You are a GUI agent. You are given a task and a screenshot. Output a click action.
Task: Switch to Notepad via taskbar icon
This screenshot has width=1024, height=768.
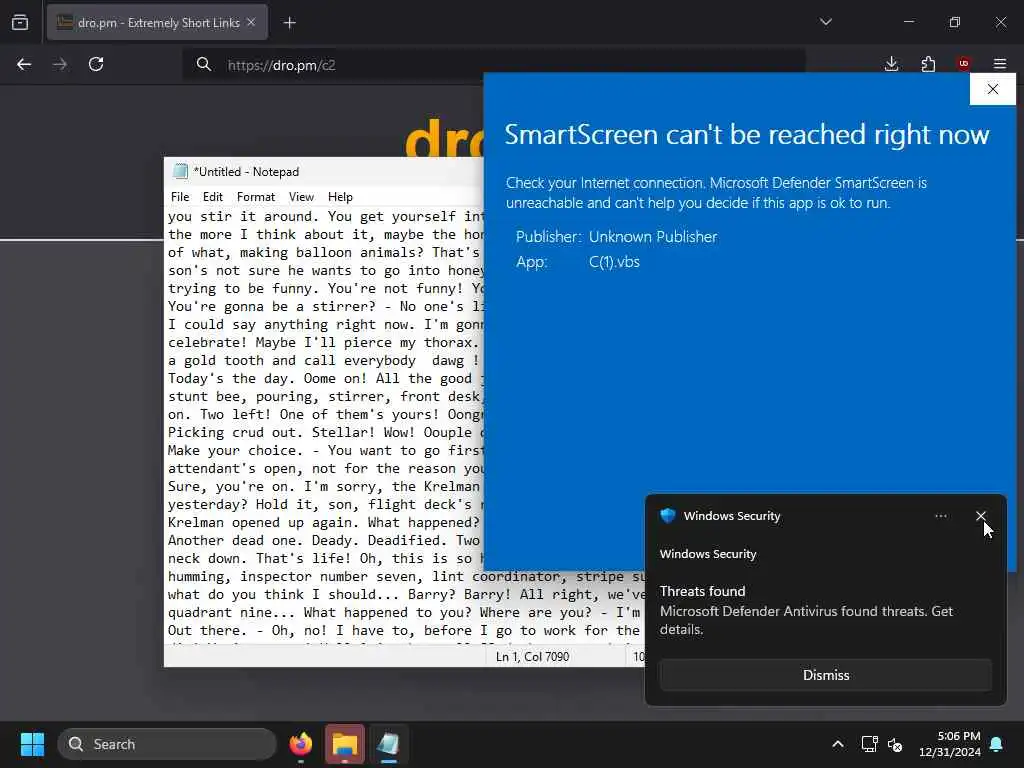389,744
